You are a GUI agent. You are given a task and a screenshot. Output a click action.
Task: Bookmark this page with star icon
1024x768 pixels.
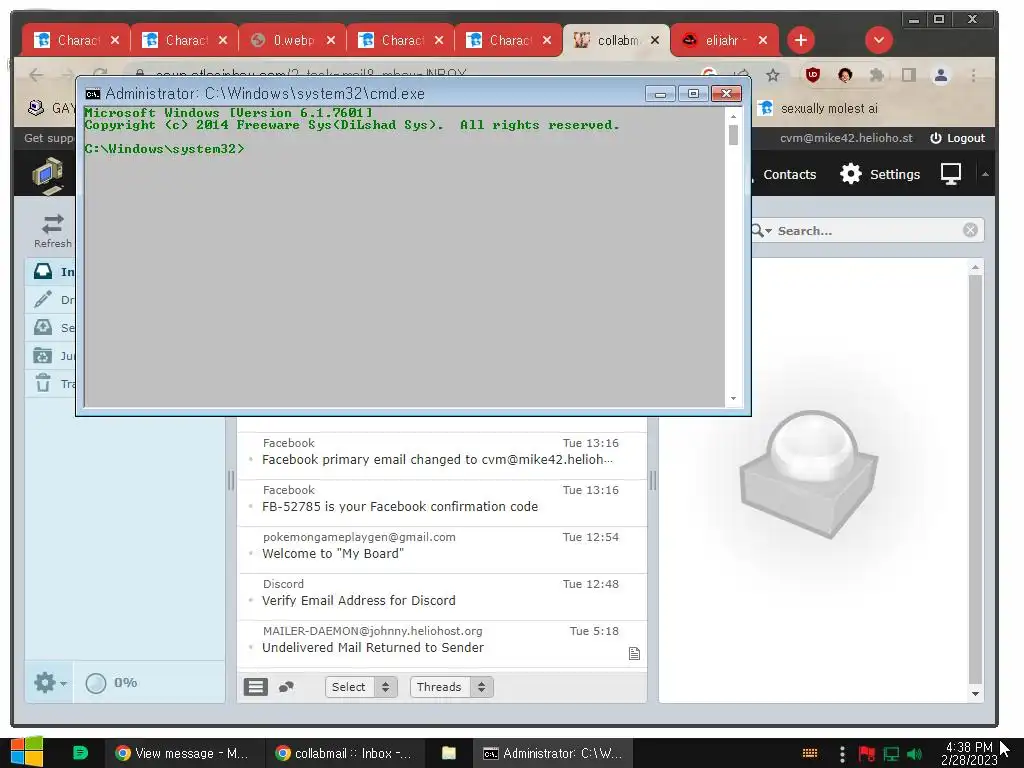click(x=773, y=75)
